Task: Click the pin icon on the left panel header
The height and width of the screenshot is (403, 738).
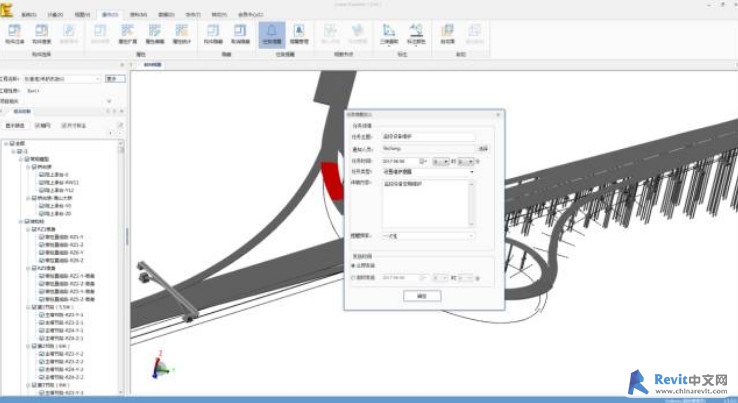Action: [114, 111]
